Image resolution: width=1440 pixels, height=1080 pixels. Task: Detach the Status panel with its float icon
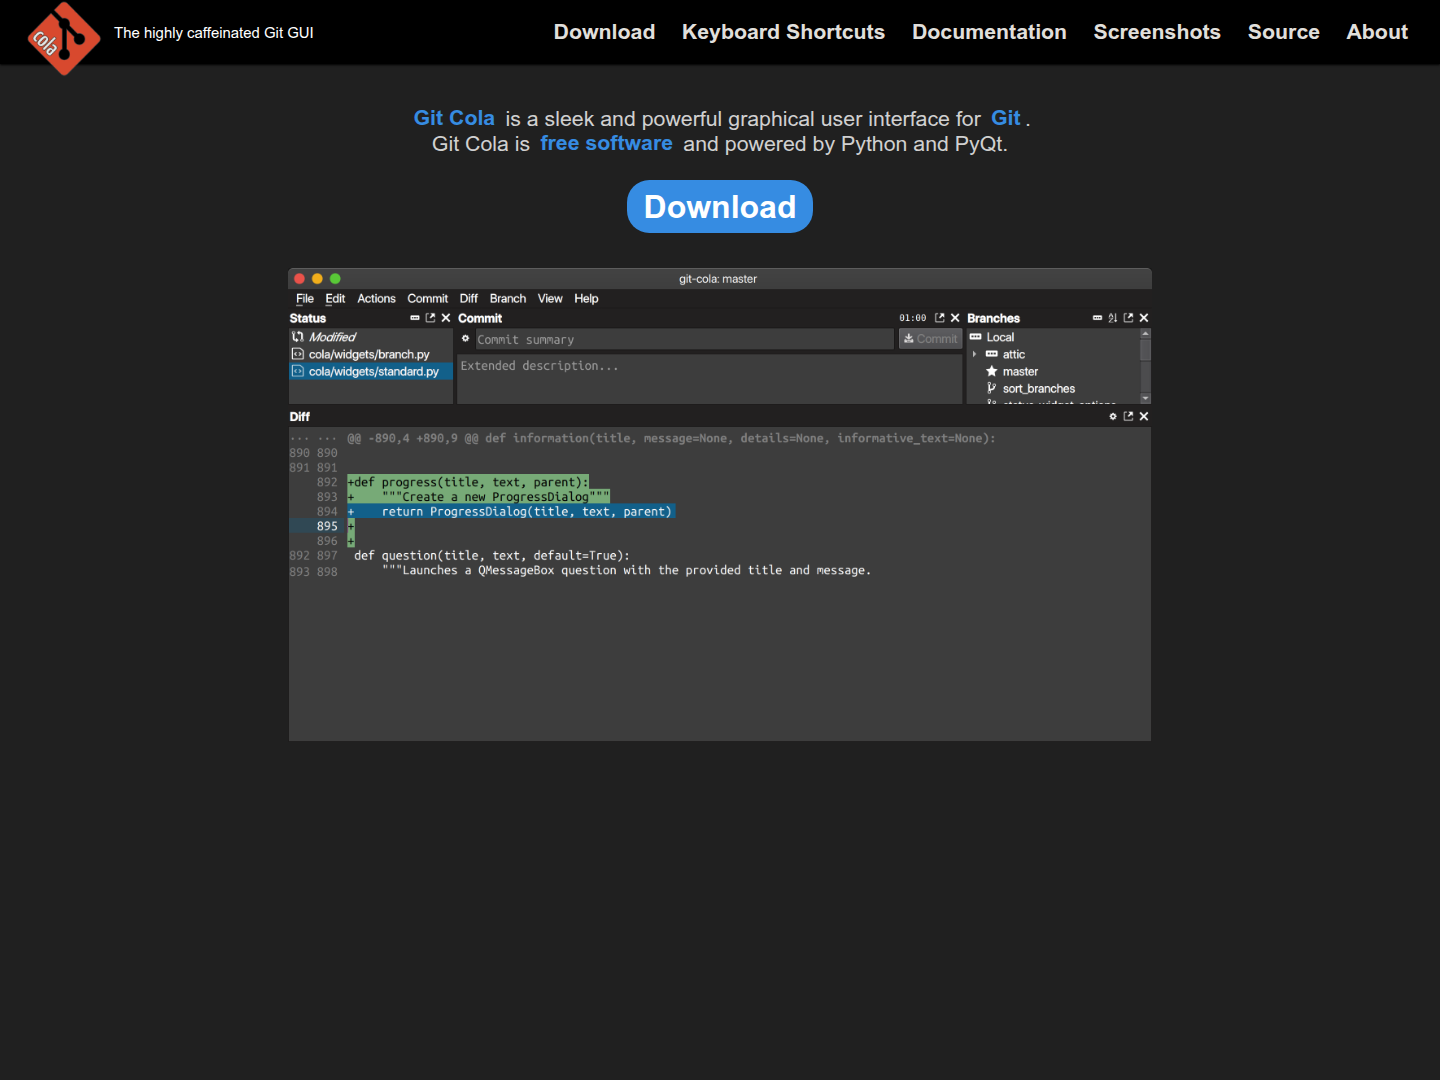430,318
